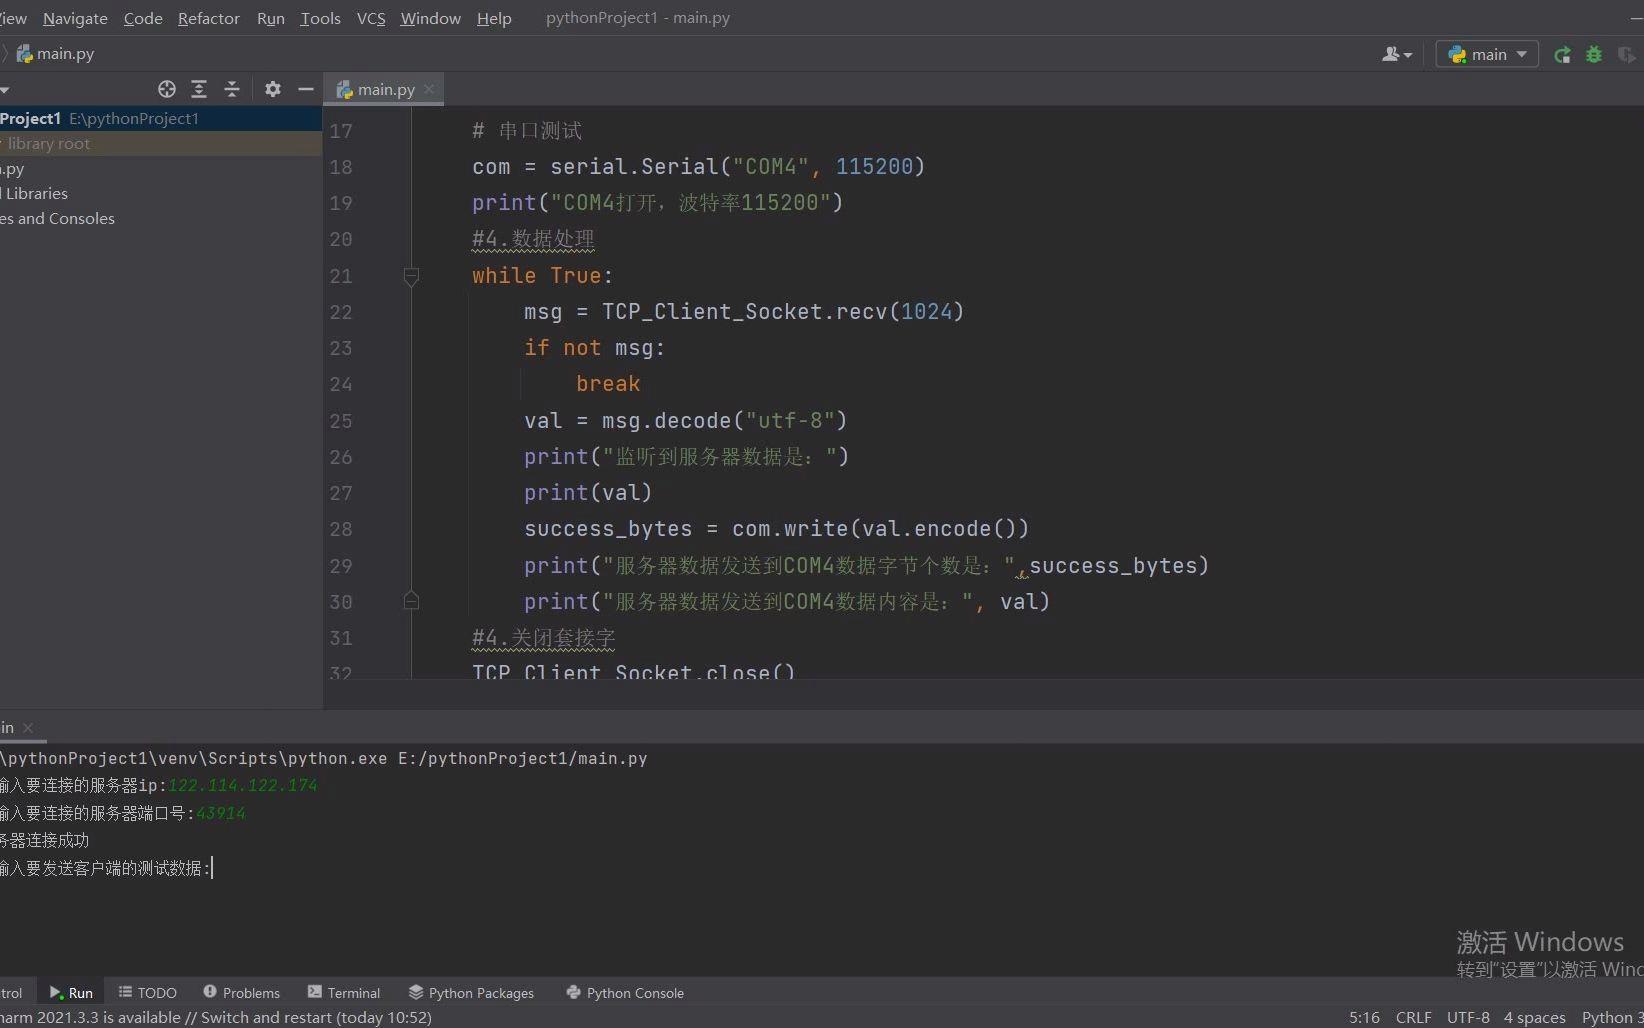Click the serial.Serial COM4 code line
1644x1028 pixels.
pyautogui.click(x=698, y=166)
